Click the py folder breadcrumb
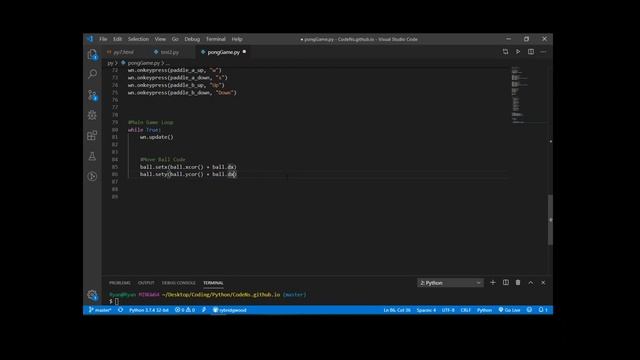 tap(110, 63)
